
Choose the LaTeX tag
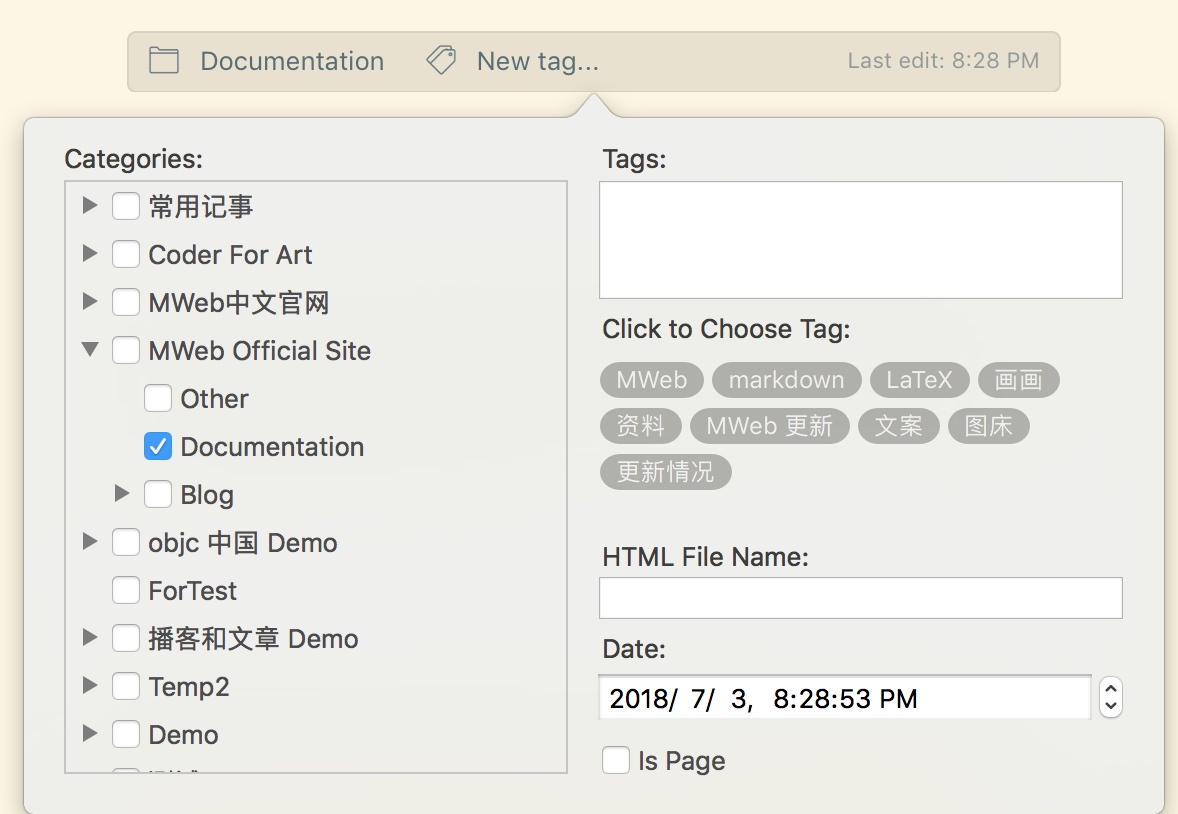click(x=919, y=380)
